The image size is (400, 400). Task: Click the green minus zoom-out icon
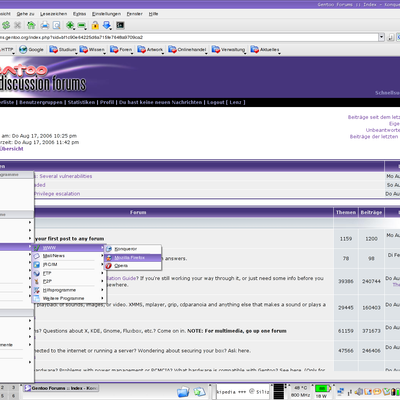[x=82, y=25]
